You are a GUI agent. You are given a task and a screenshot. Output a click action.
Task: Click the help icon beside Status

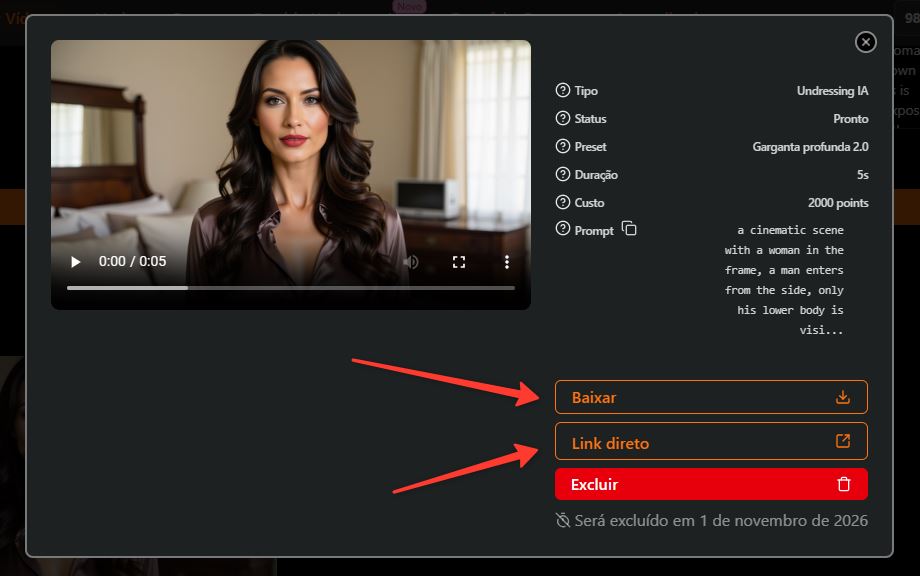coord(563,118)
